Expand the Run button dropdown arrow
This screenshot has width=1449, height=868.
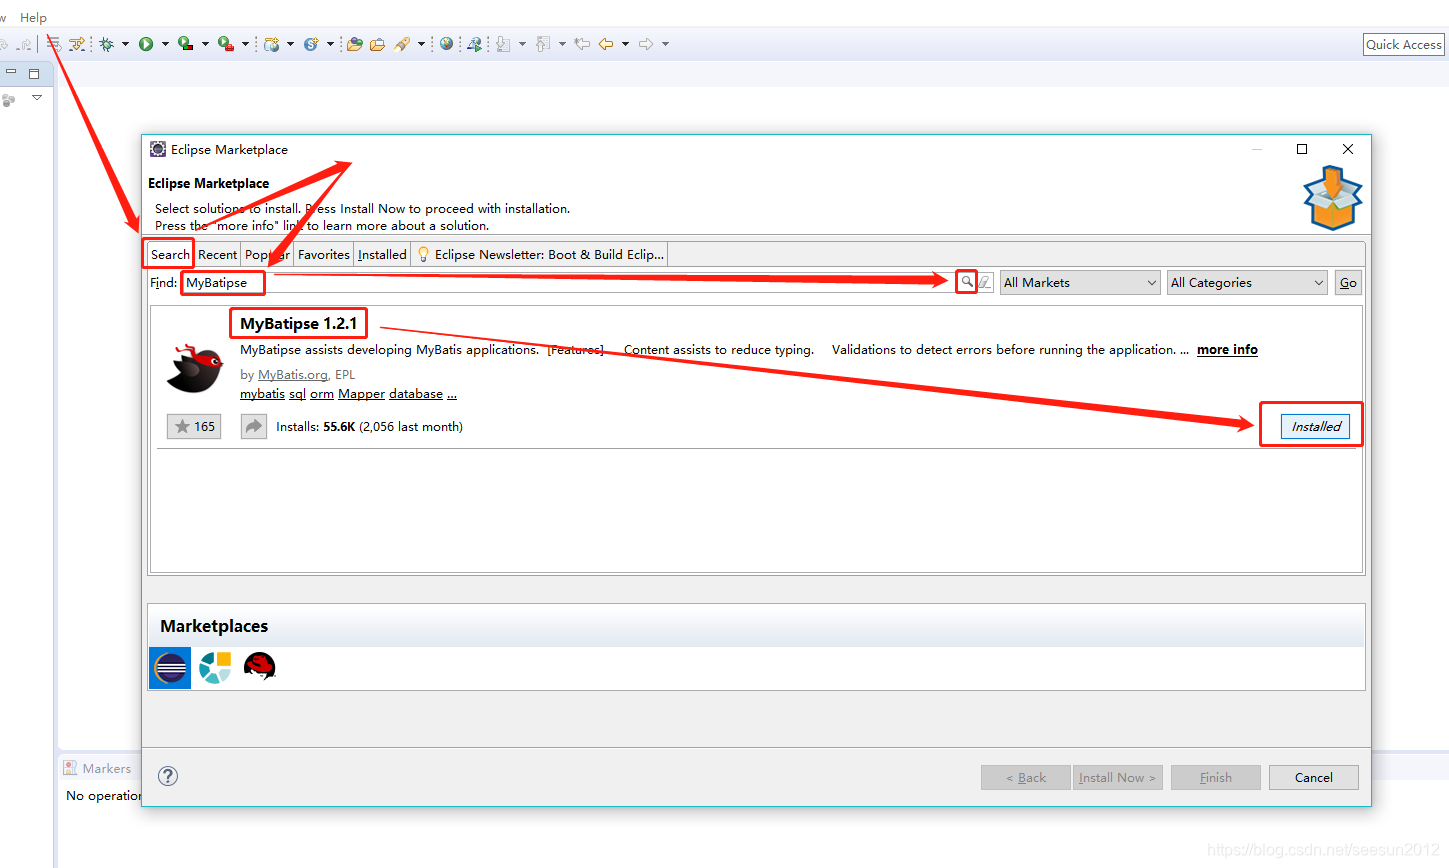point(165,43)
